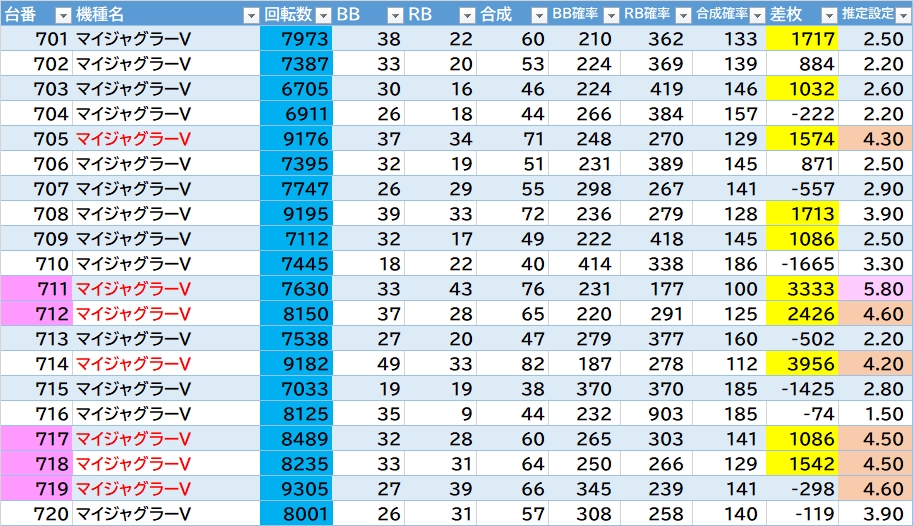Select RB cell 43 in row 711

tap(441, 288)
